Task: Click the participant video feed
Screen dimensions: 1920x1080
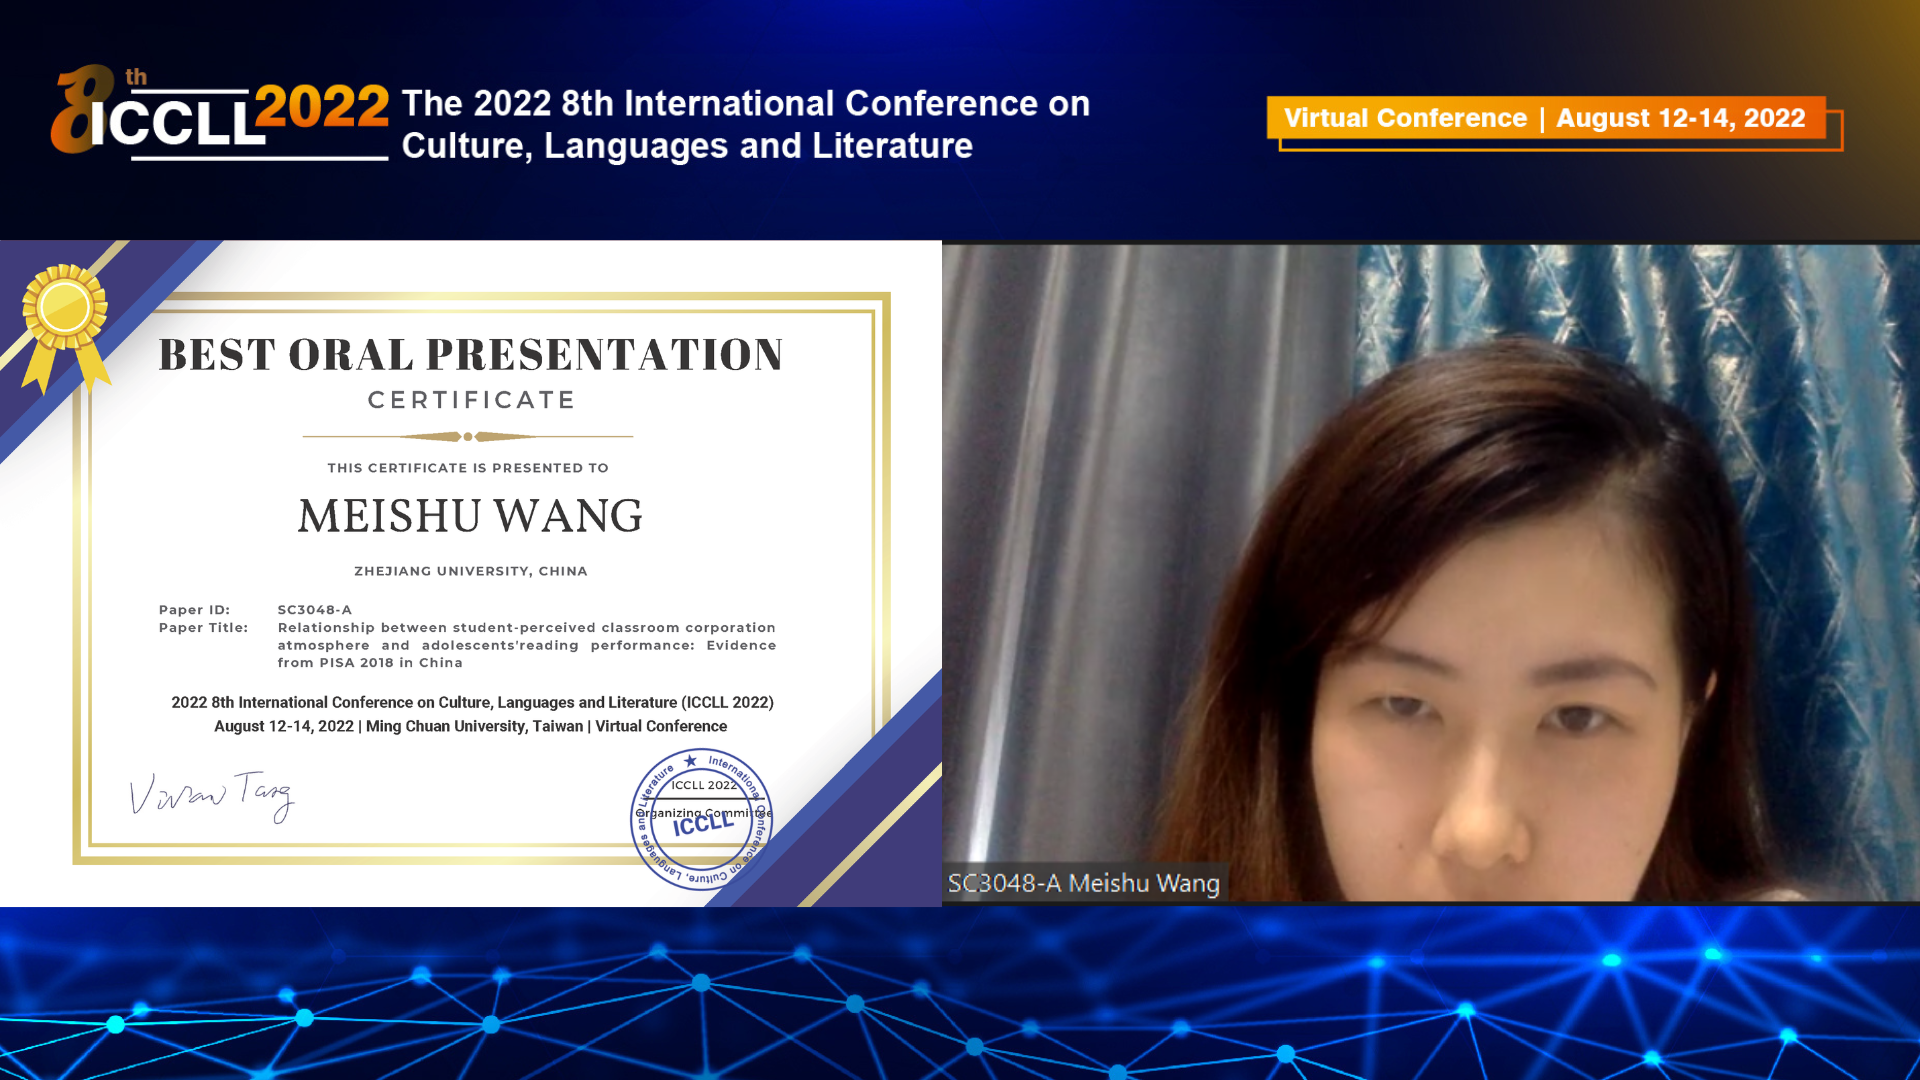Action: (x=1431, y=573)
